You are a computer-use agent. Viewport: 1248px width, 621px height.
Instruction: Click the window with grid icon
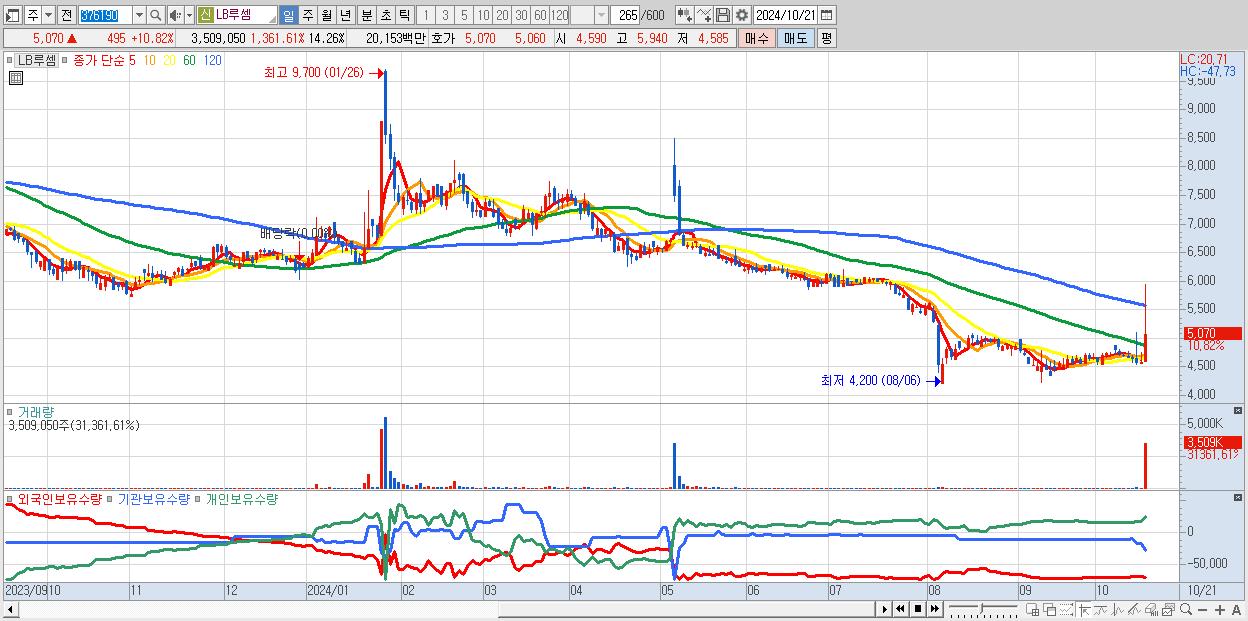[x=1032, y=610]
